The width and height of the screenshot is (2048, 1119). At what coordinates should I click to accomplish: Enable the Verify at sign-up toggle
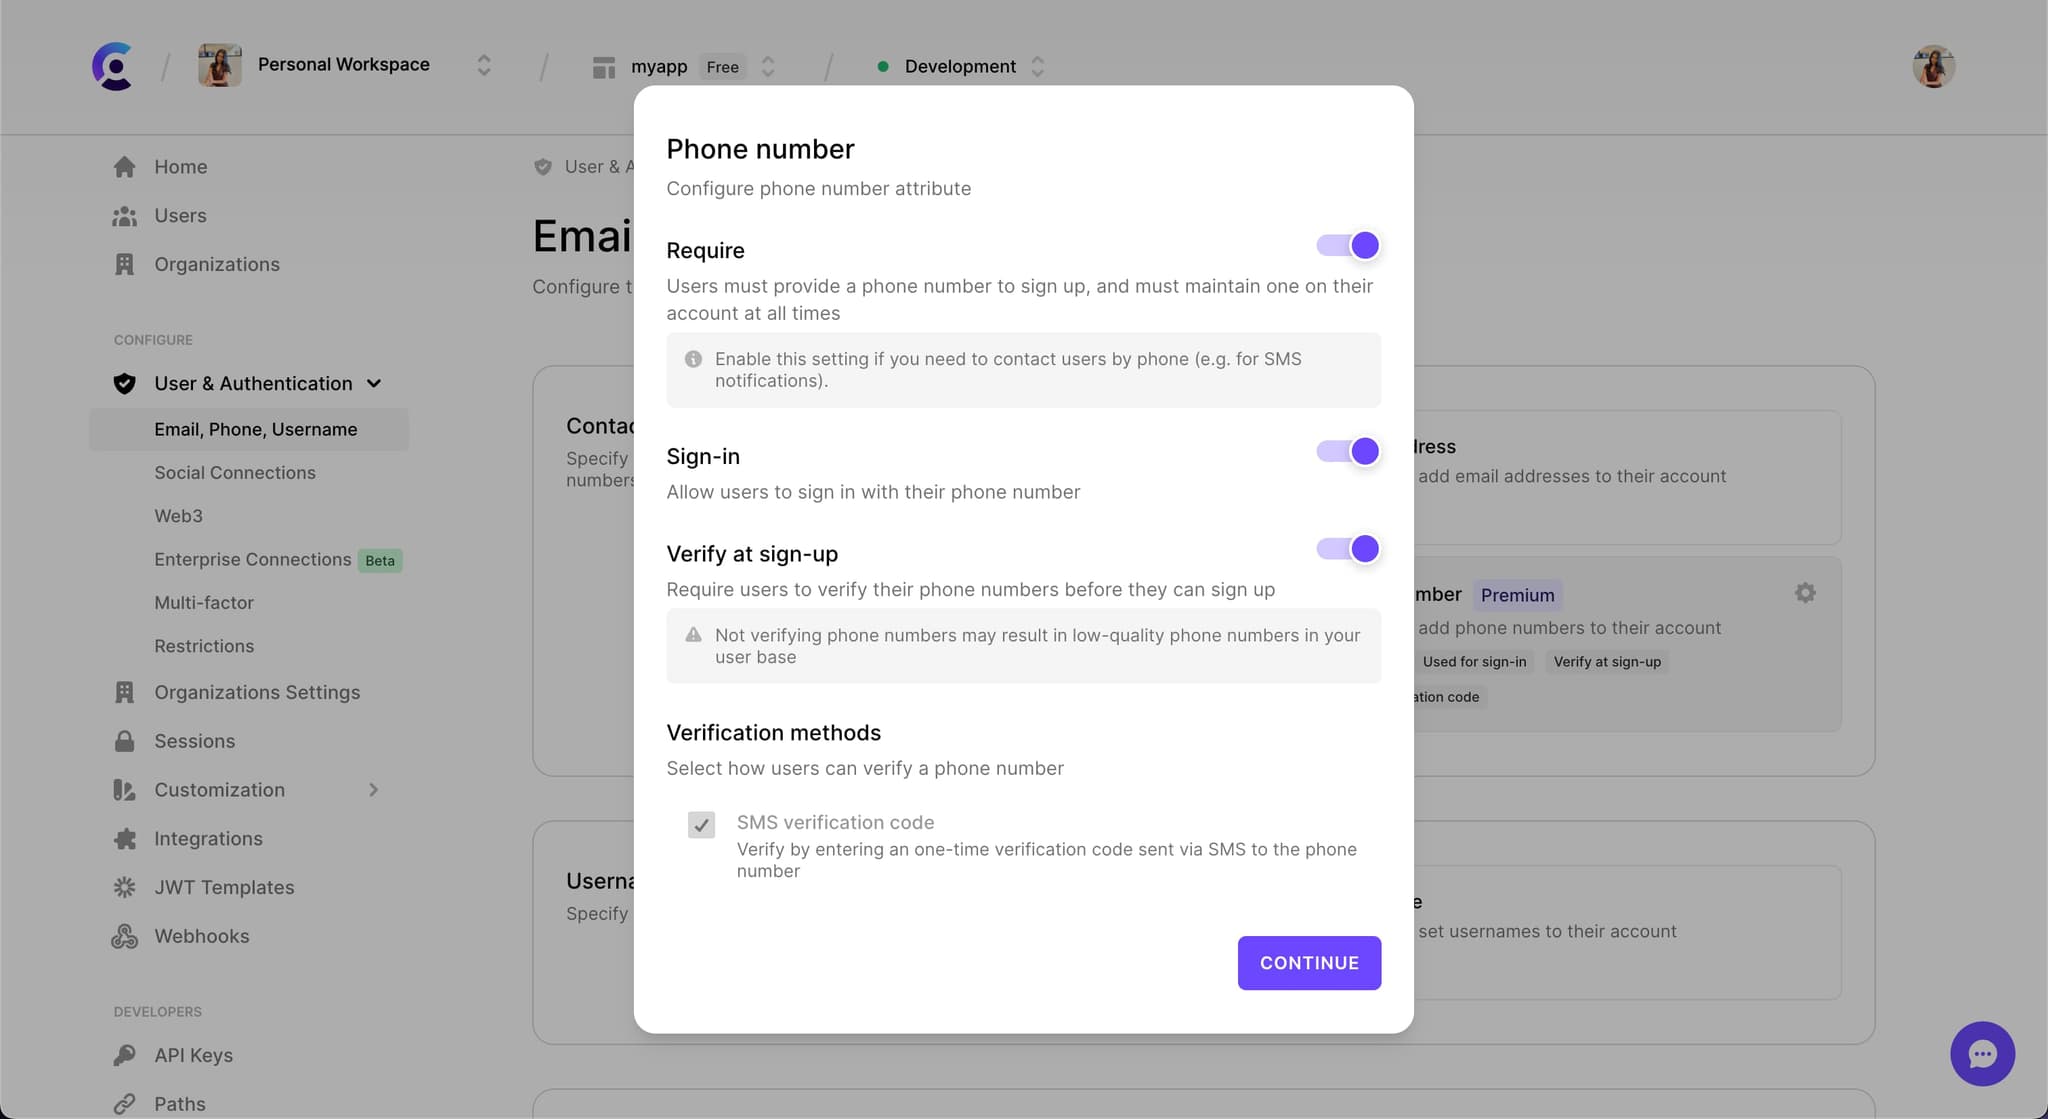[1346, 550]
